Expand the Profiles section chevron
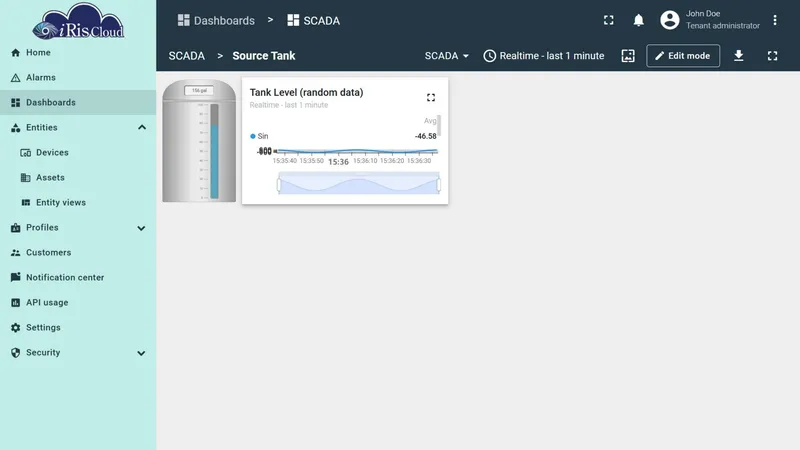 pyautogui.click(x=141, y=228)
